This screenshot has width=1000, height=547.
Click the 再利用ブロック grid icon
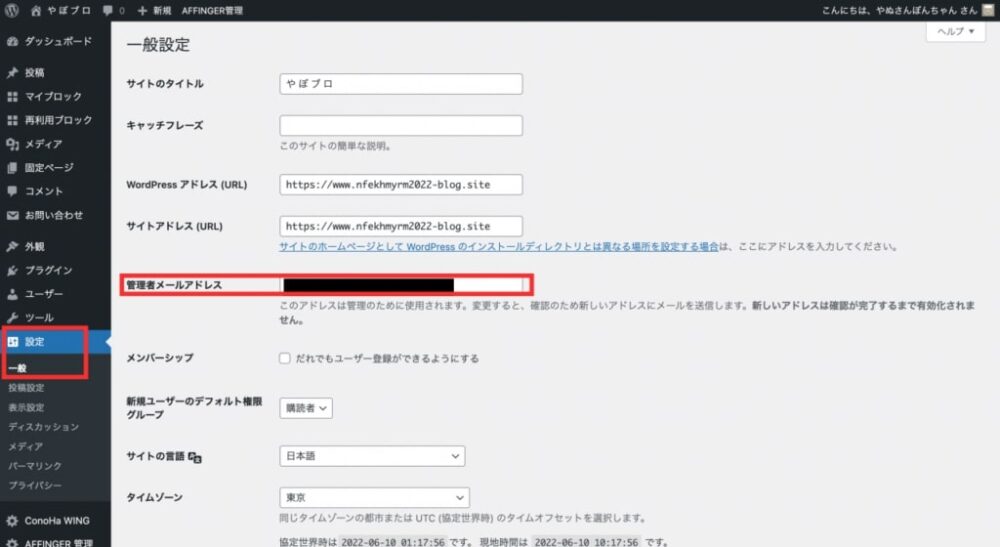[12, 120]
